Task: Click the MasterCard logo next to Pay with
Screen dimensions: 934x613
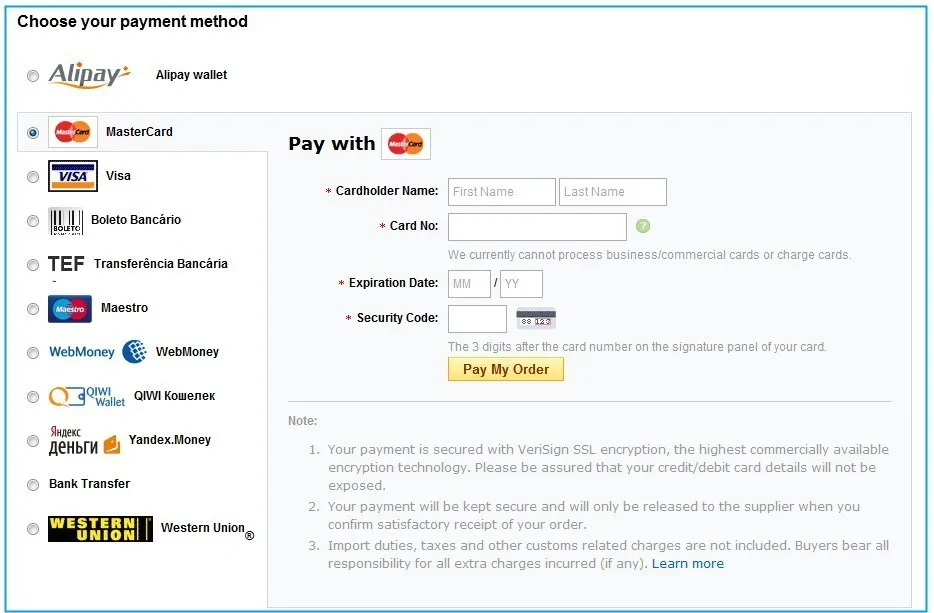Action: point(405,143)
